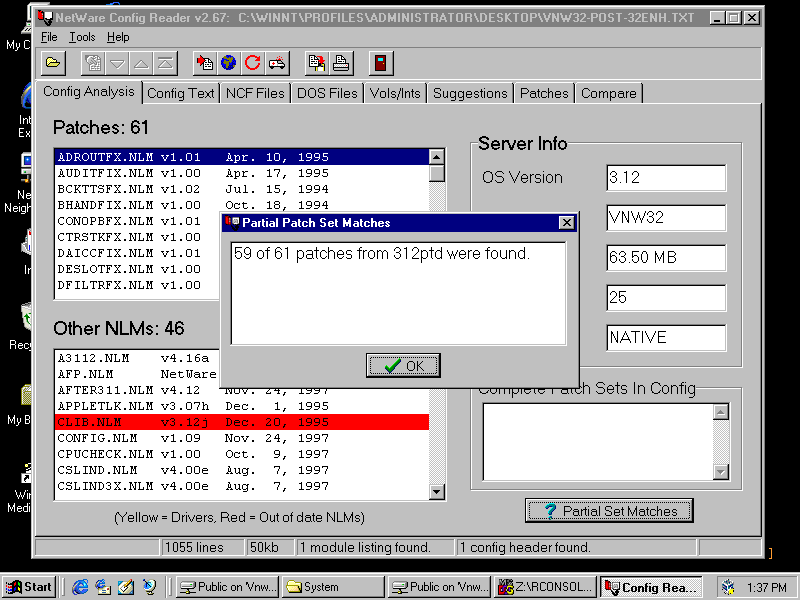Close the Partial Patch Set Matches dialog
This screenshot has height=600, width=800.
click(x=566, y=222)
